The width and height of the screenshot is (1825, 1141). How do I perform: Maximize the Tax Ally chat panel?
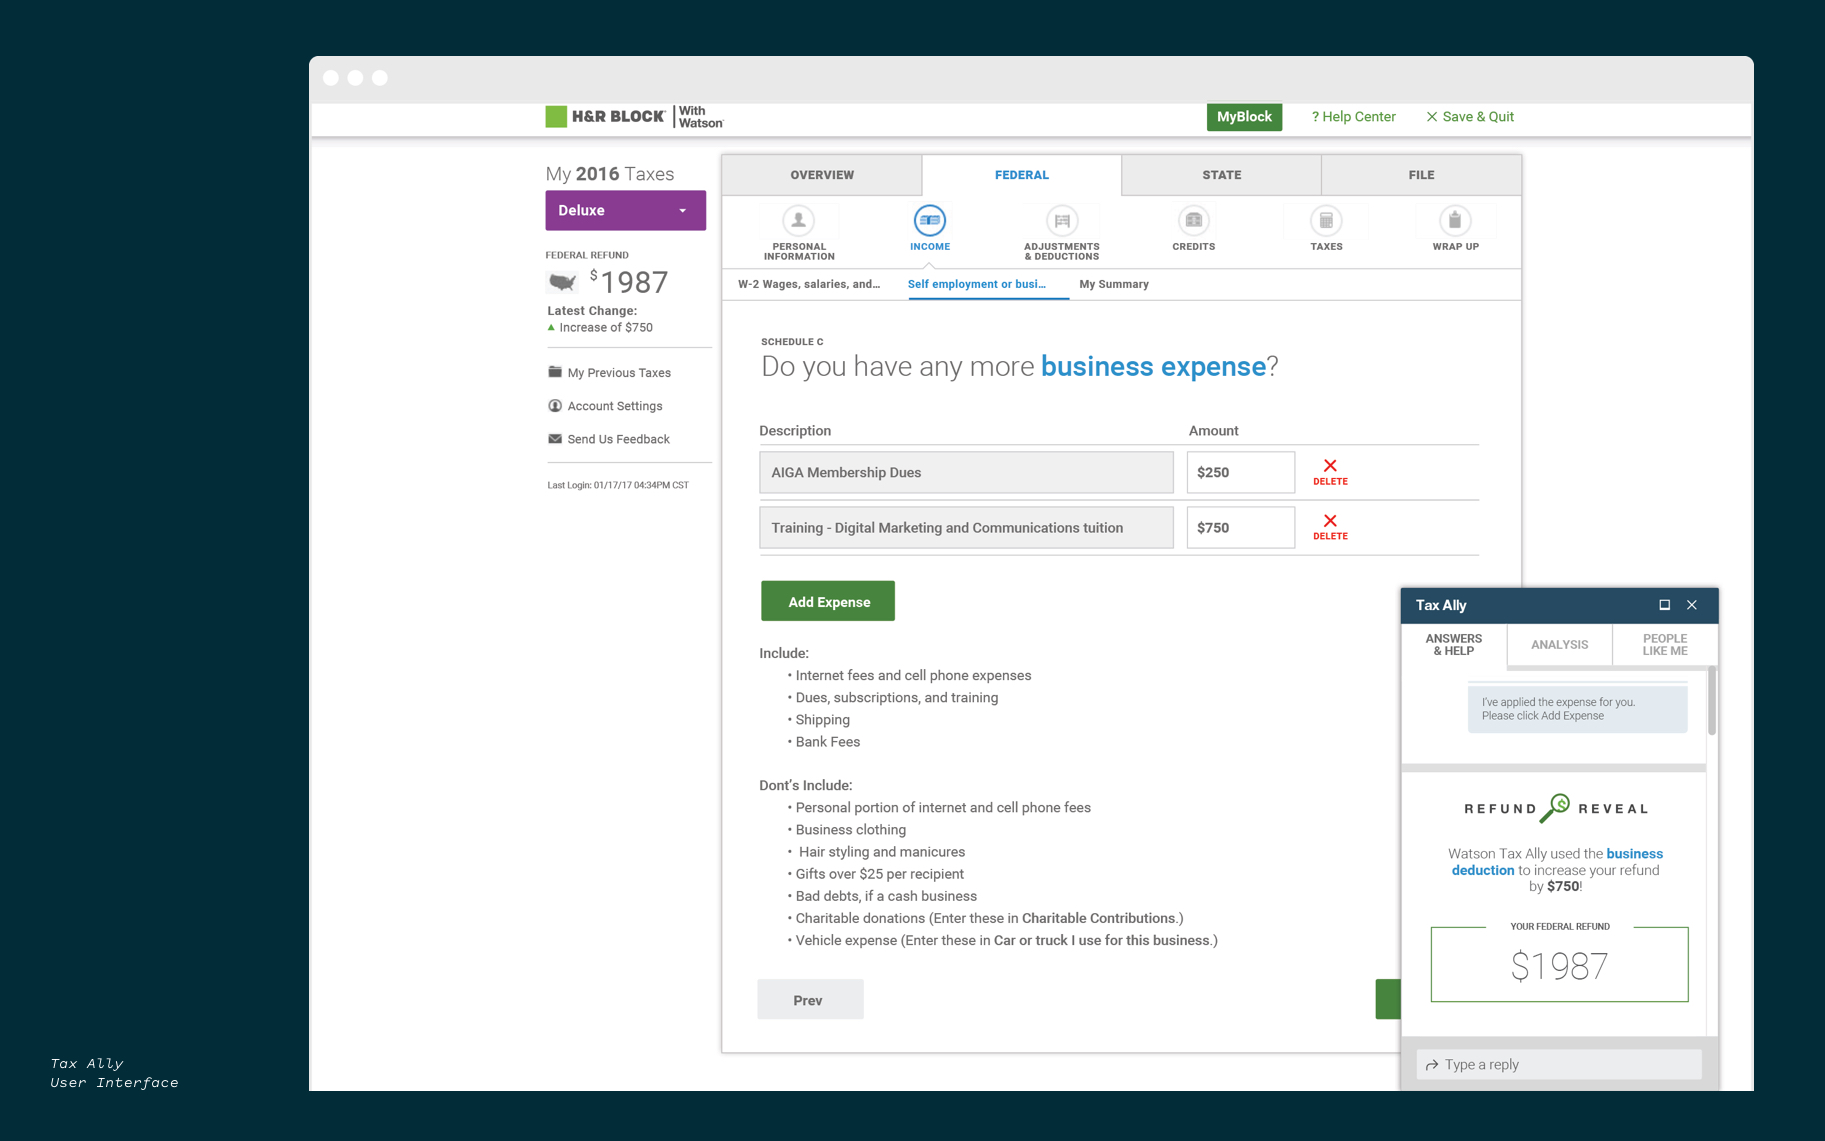pyautogui.click(x=1665, y=605)
